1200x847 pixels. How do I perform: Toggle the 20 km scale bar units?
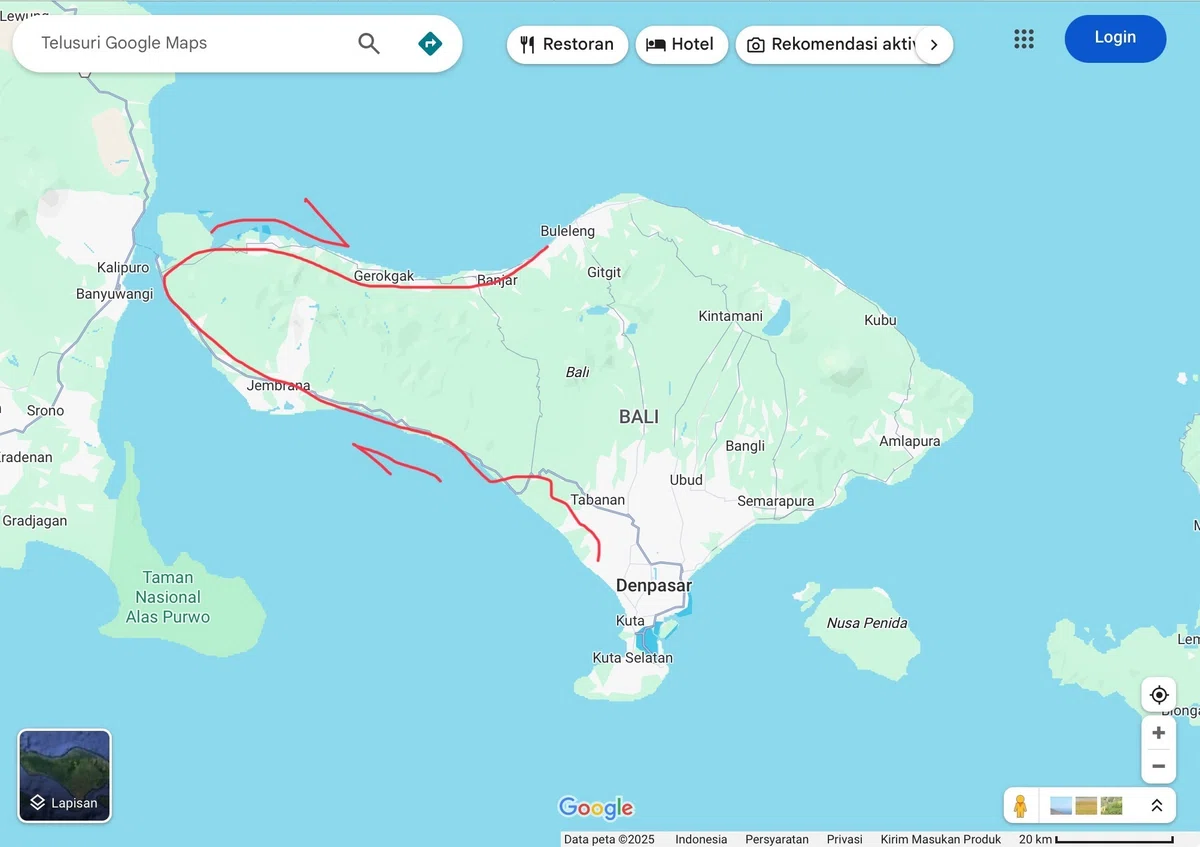[1095, 839]
